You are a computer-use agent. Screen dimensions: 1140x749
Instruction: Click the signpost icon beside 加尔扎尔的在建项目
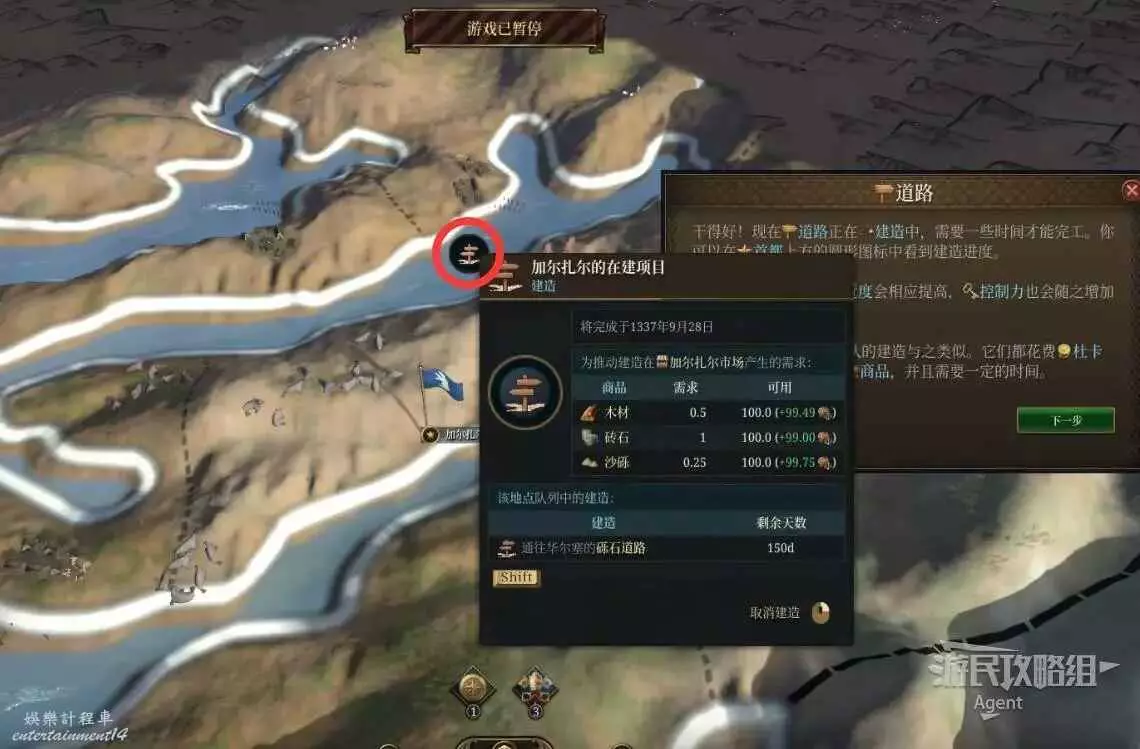(x=504, y=277)
